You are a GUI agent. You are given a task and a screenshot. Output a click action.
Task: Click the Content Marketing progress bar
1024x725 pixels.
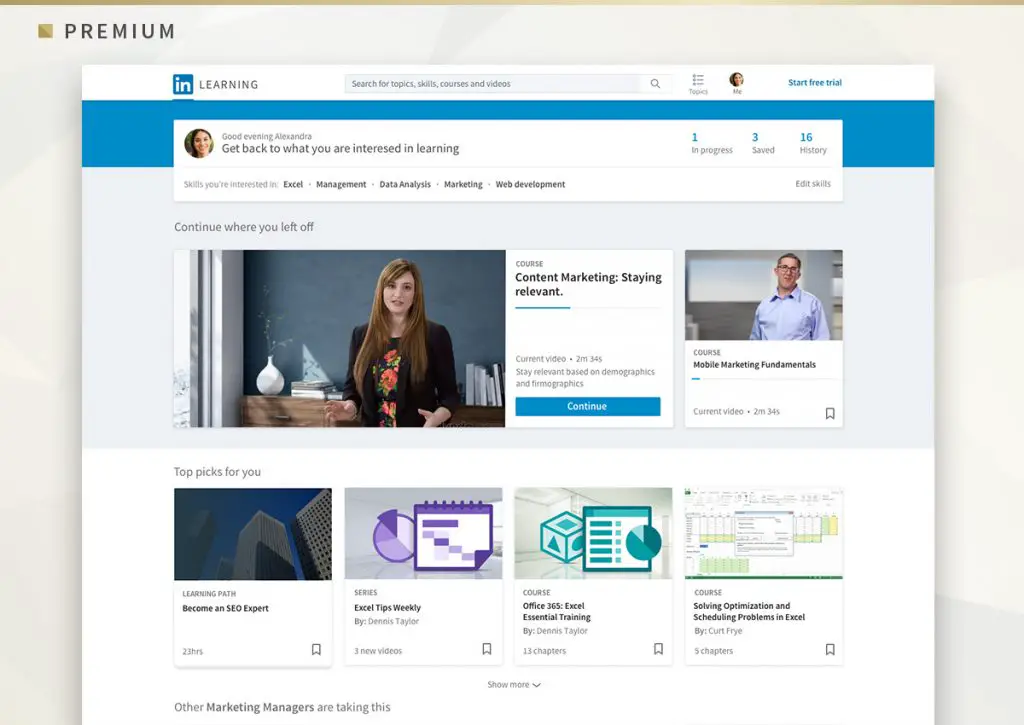[588, 307]
